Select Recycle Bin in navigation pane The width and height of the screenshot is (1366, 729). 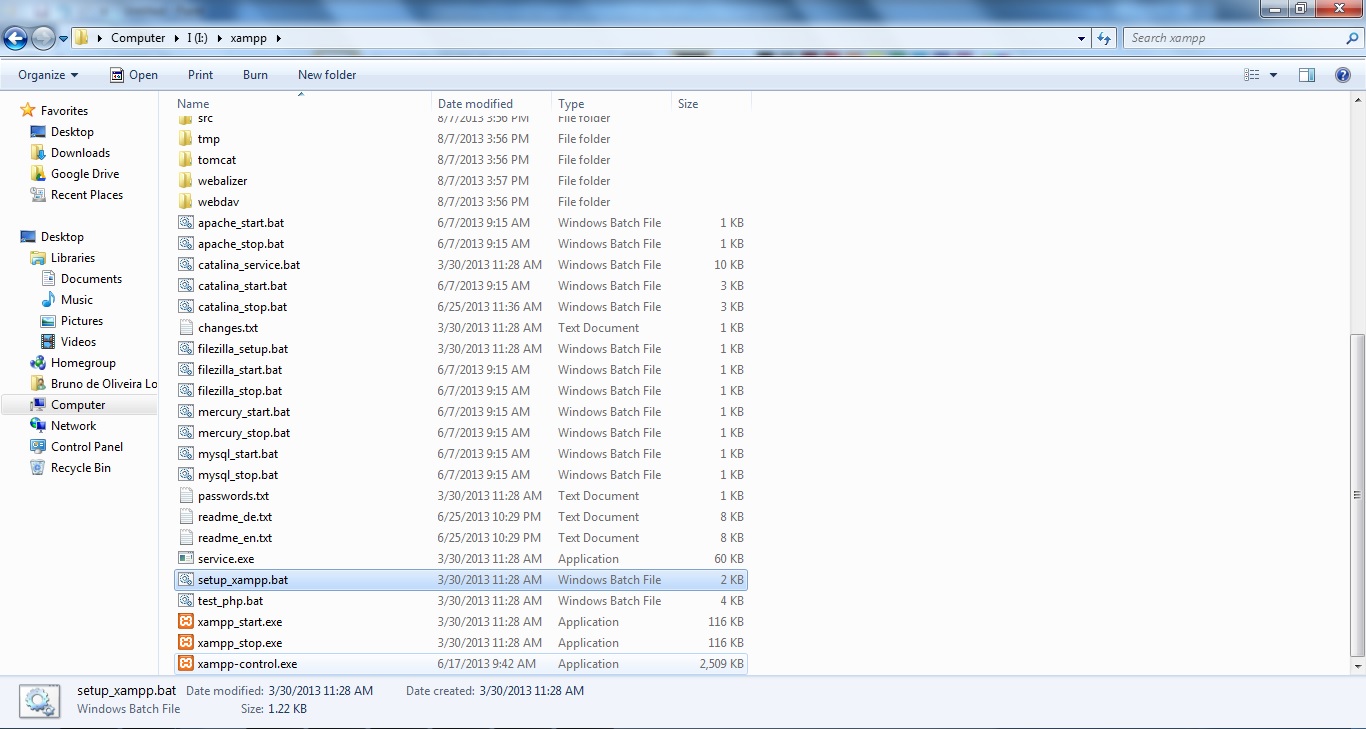(x=80, y=468)
